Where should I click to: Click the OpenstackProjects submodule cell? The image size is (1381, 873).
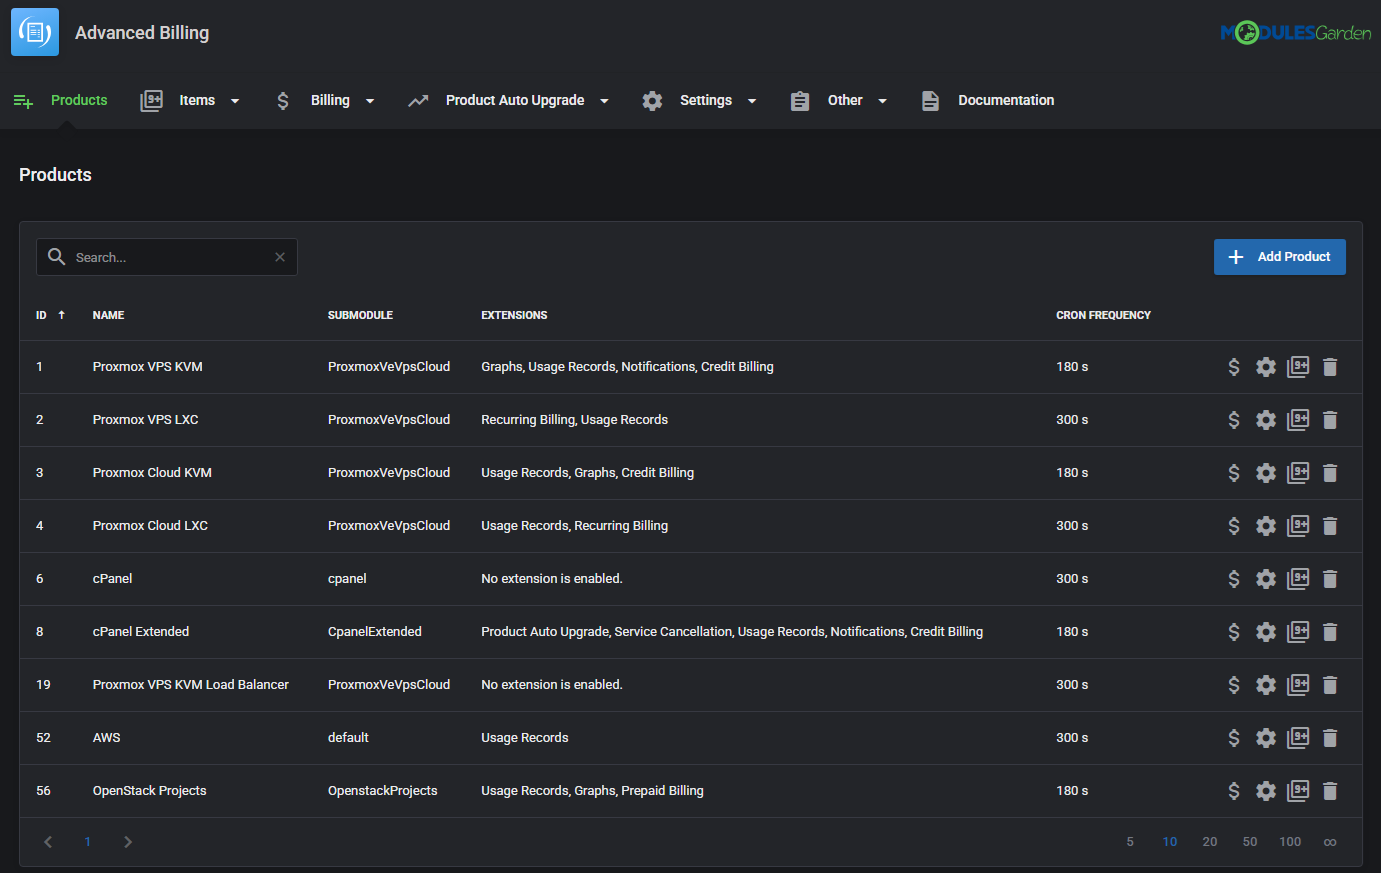383,791
